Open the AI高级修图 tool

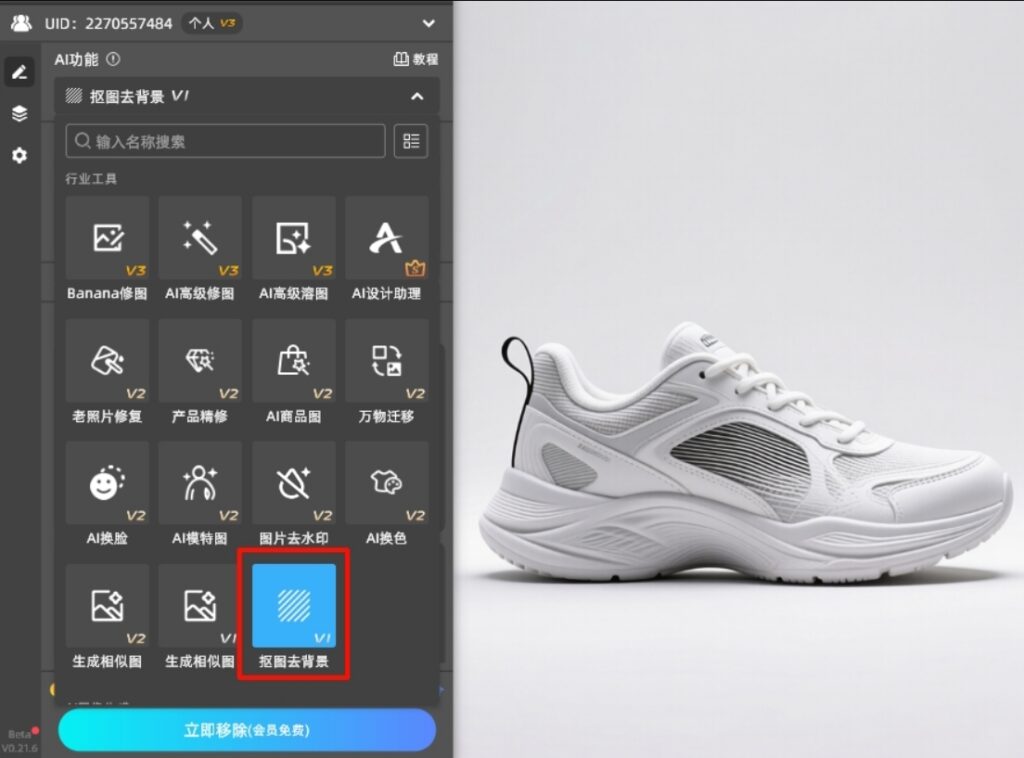pyautogui.click(x=200, y=240)
